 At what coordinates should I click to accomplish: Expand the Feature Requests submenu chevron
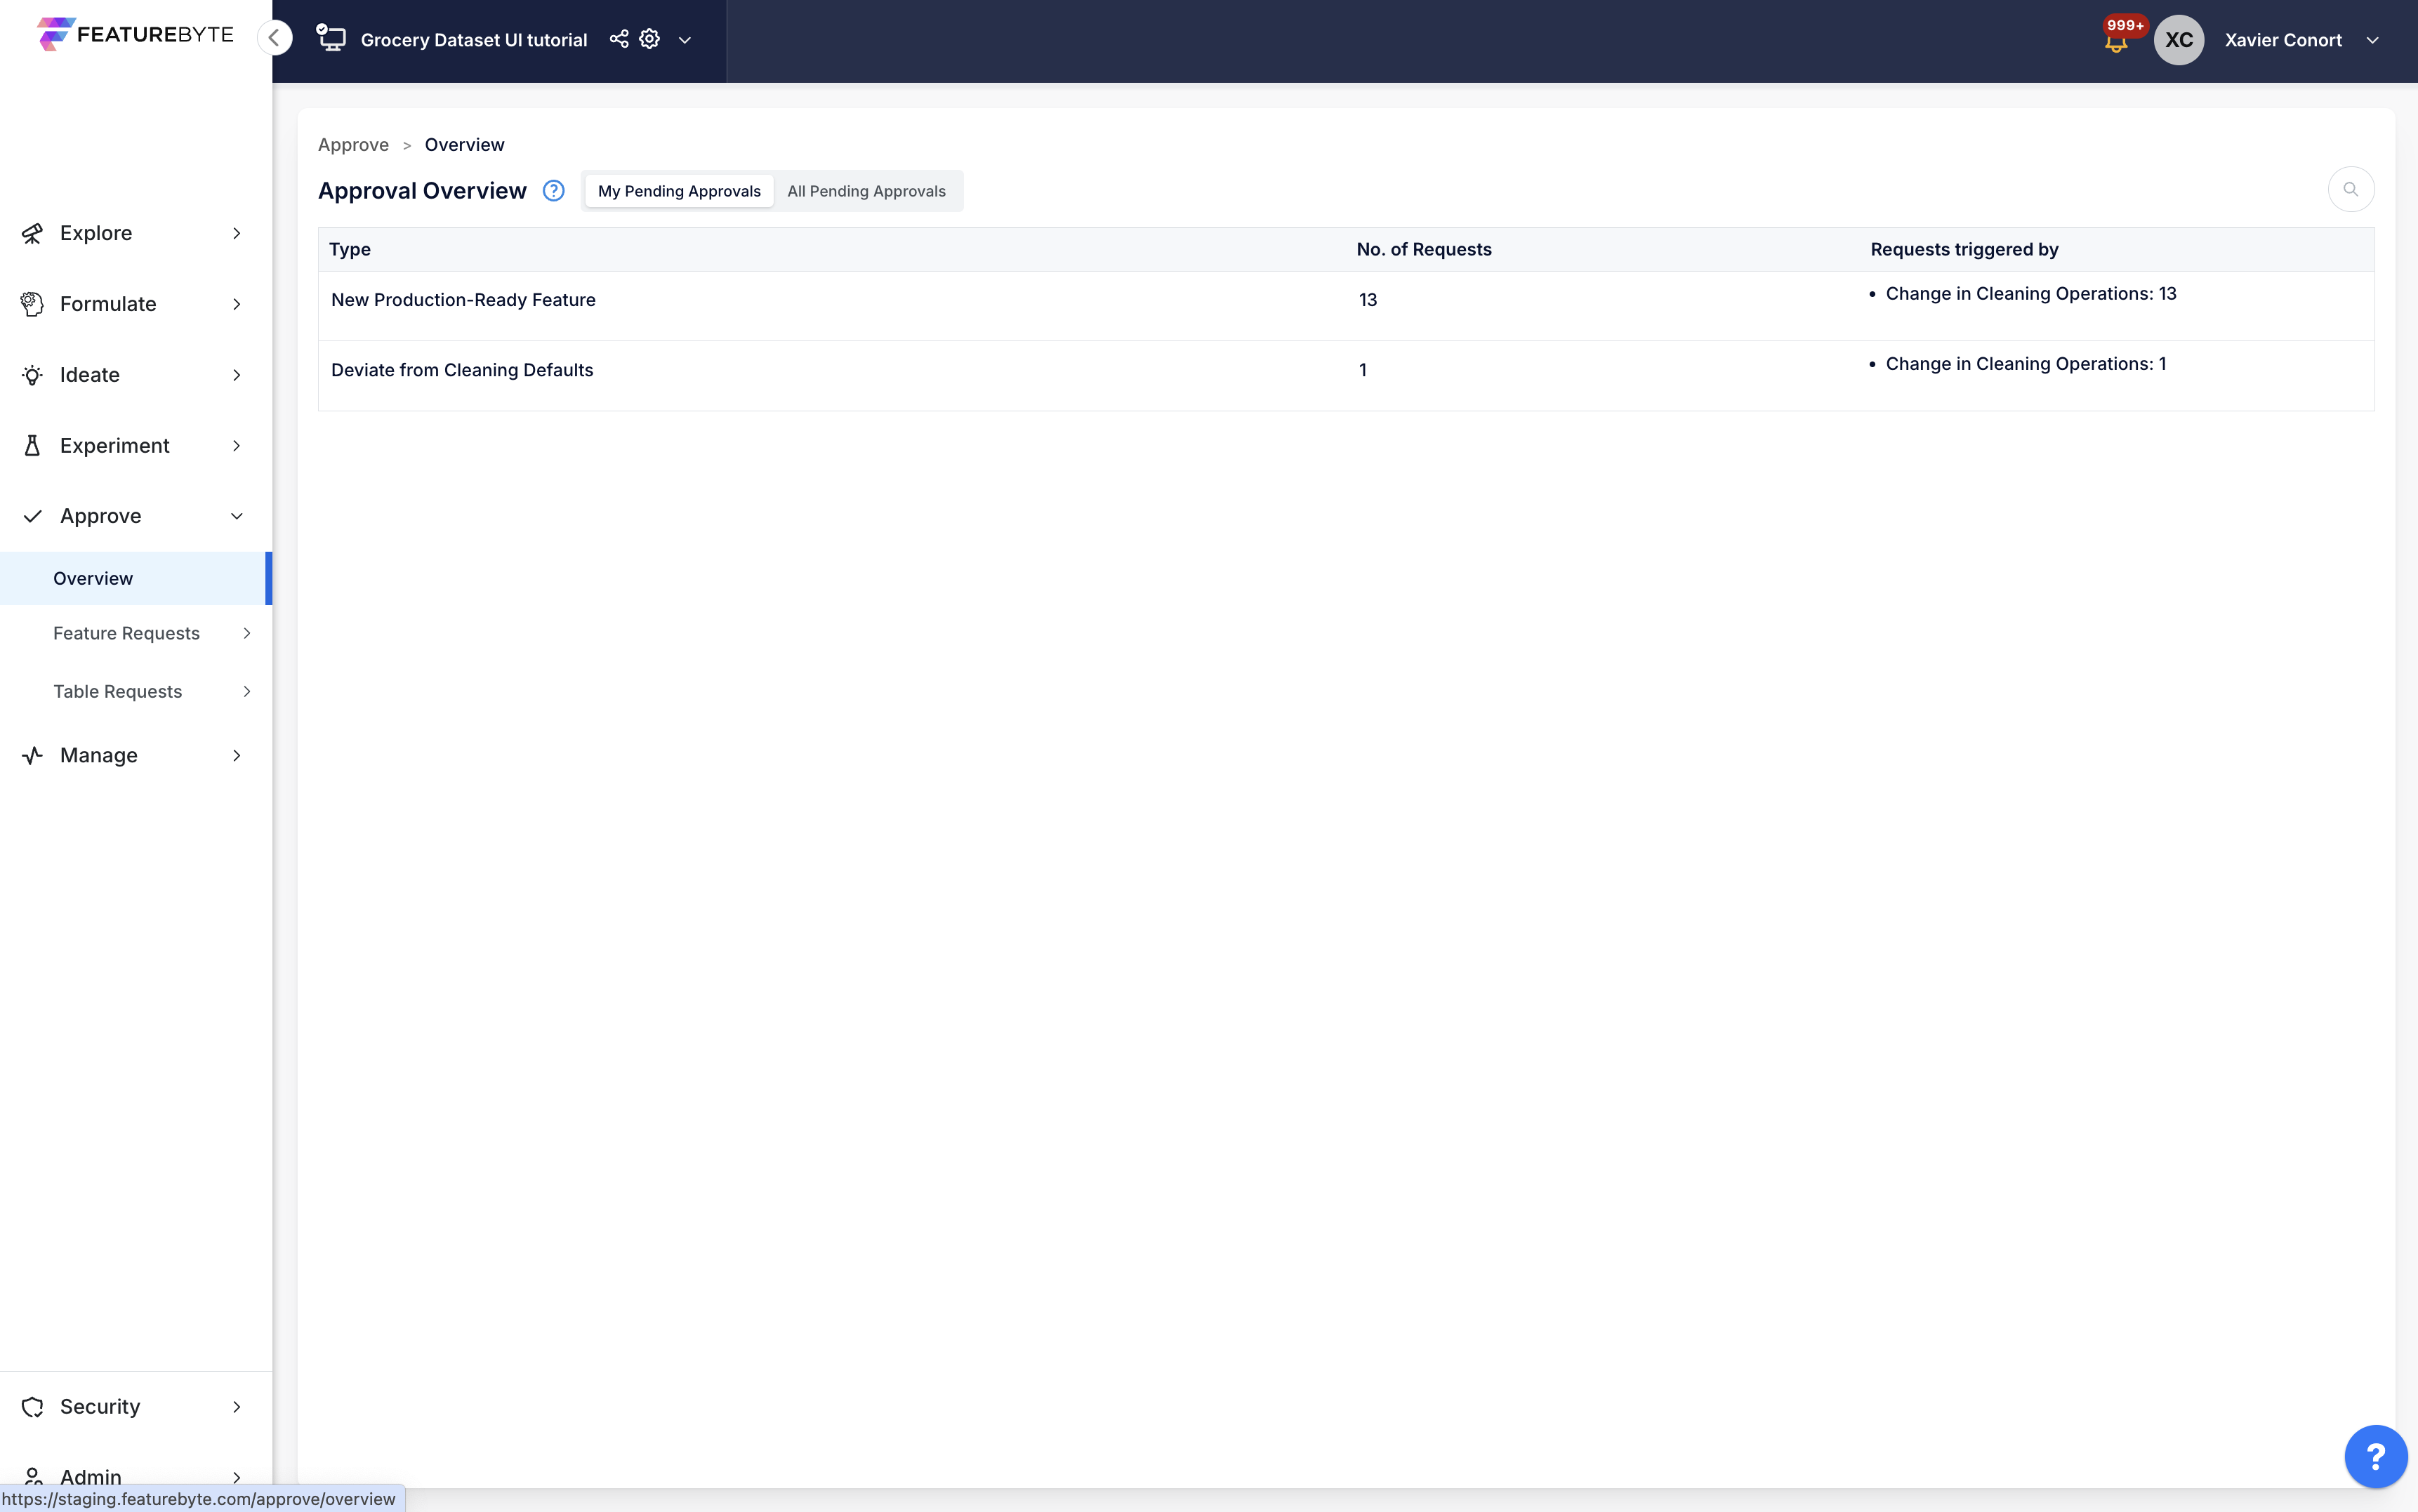click(x=247, y=633)
